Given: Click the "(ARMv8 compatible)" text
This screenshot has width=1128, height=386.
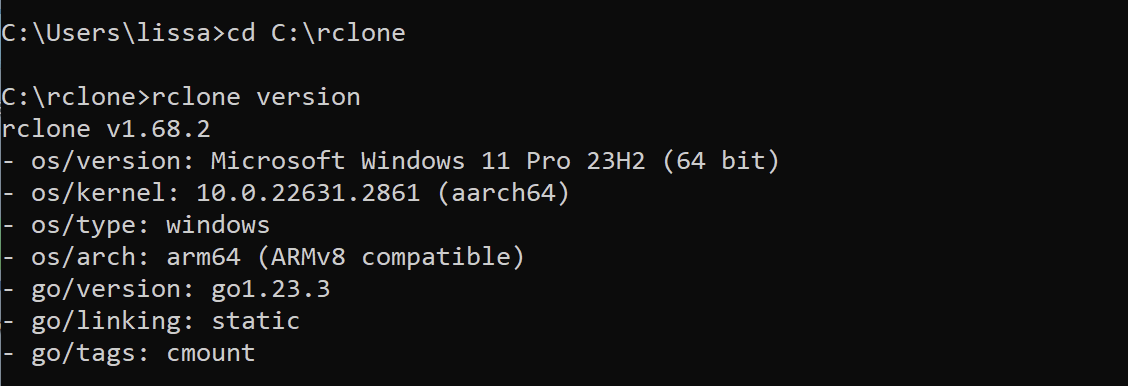Looking at the screenshot, I should pyautogui.click(x=391, y=257).
